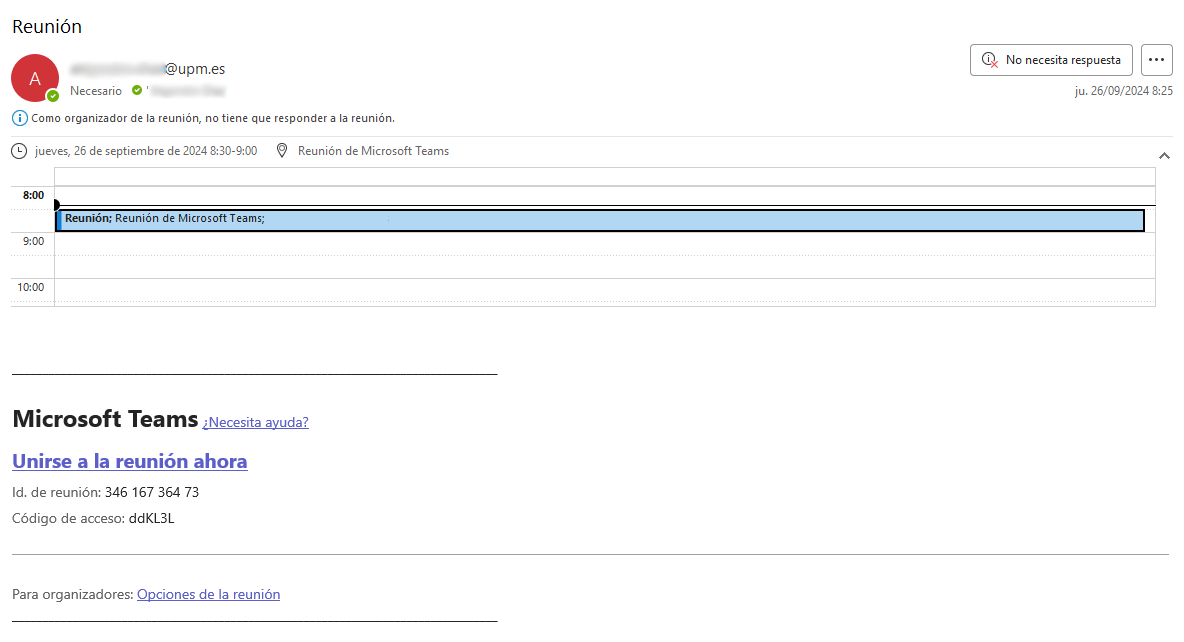Click the 8:00 time label in the calendar
The width and height of the screenshot is (1184, 642).
tap(33, 196)
